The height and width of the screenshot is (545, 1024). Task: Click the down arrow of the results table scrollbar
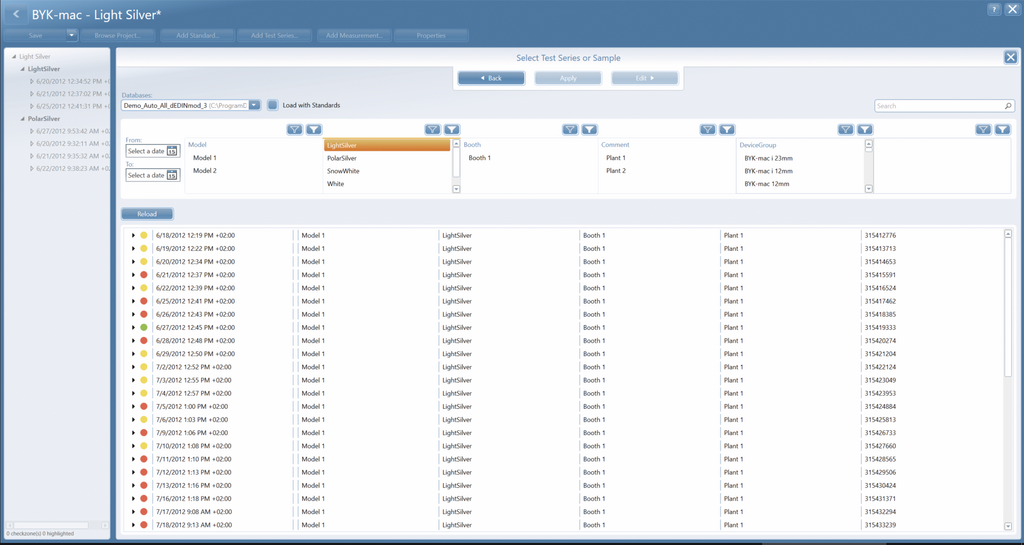pyautogui.click(x=1008, y=525)
